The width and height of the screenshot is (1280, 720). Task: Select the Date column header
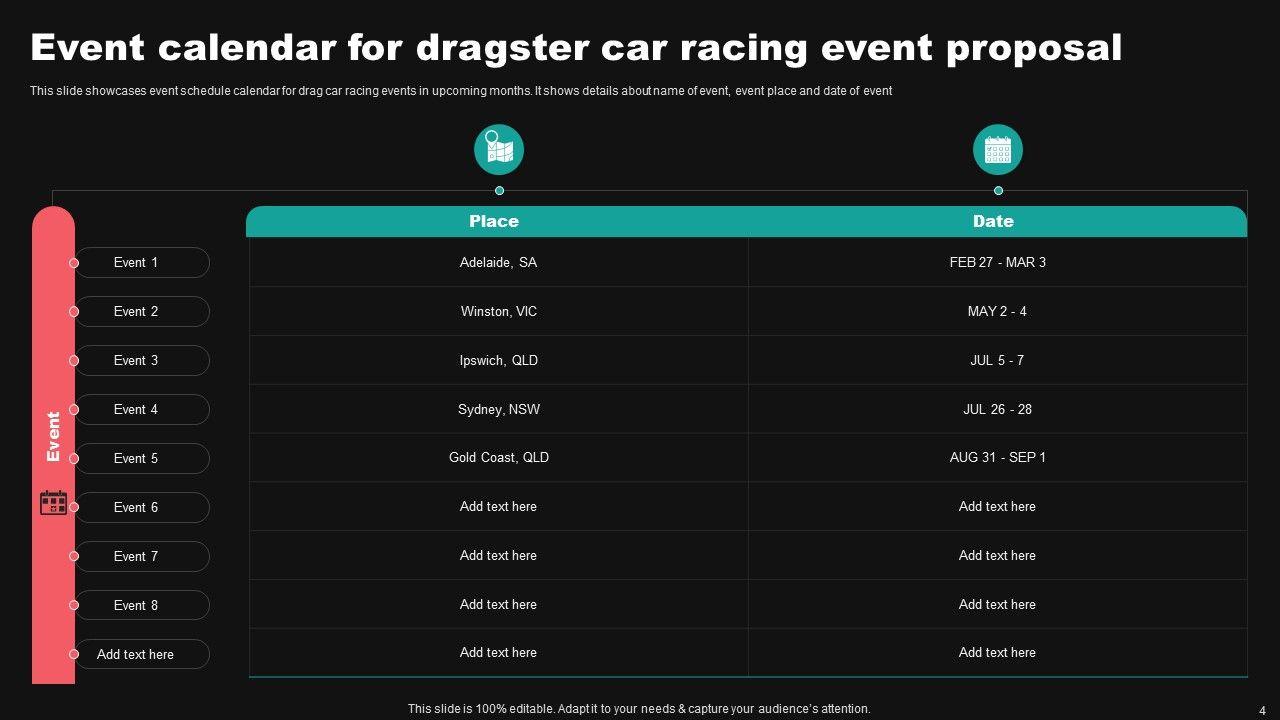[993, 221]
